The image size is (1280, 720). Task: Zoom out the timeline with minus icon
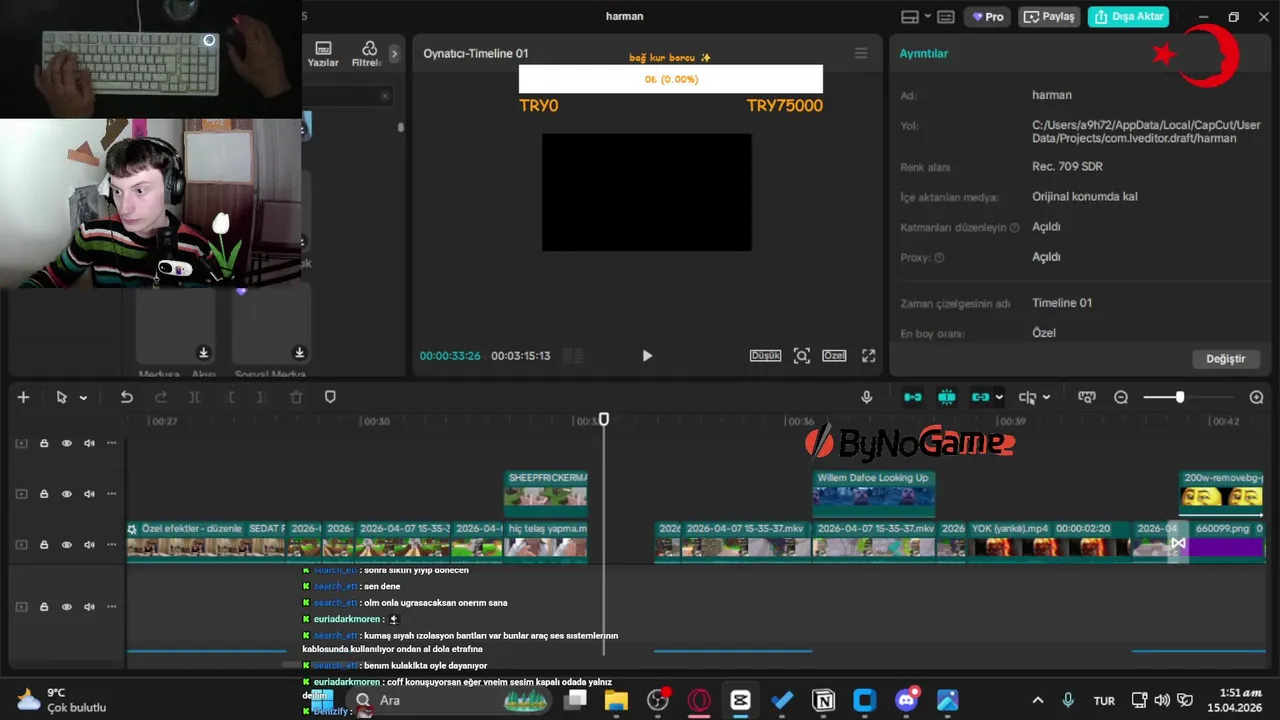pos(1121,397)
